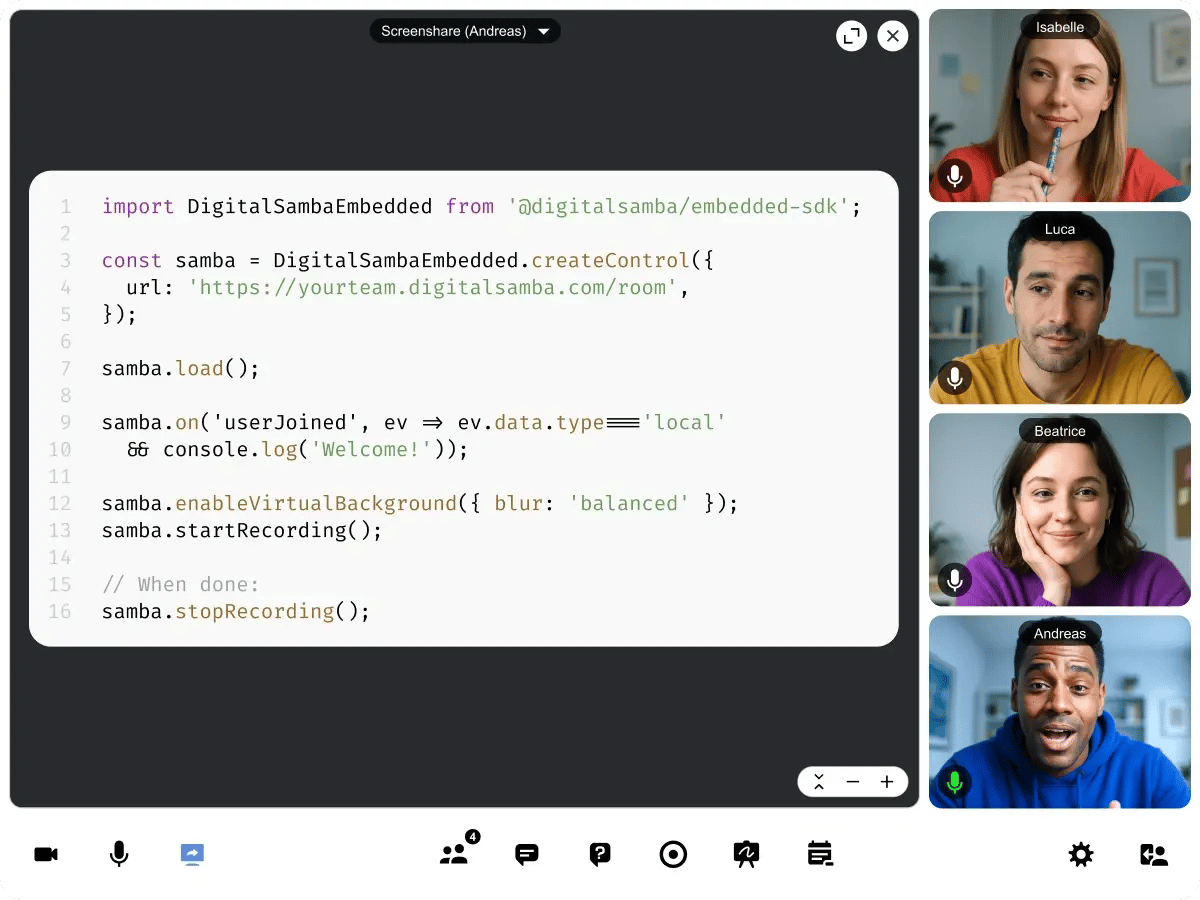The height and width of the screenshot is (900, 1200).
Task: Click Beatrice's microphone indicator
Action: pos(955,581)
